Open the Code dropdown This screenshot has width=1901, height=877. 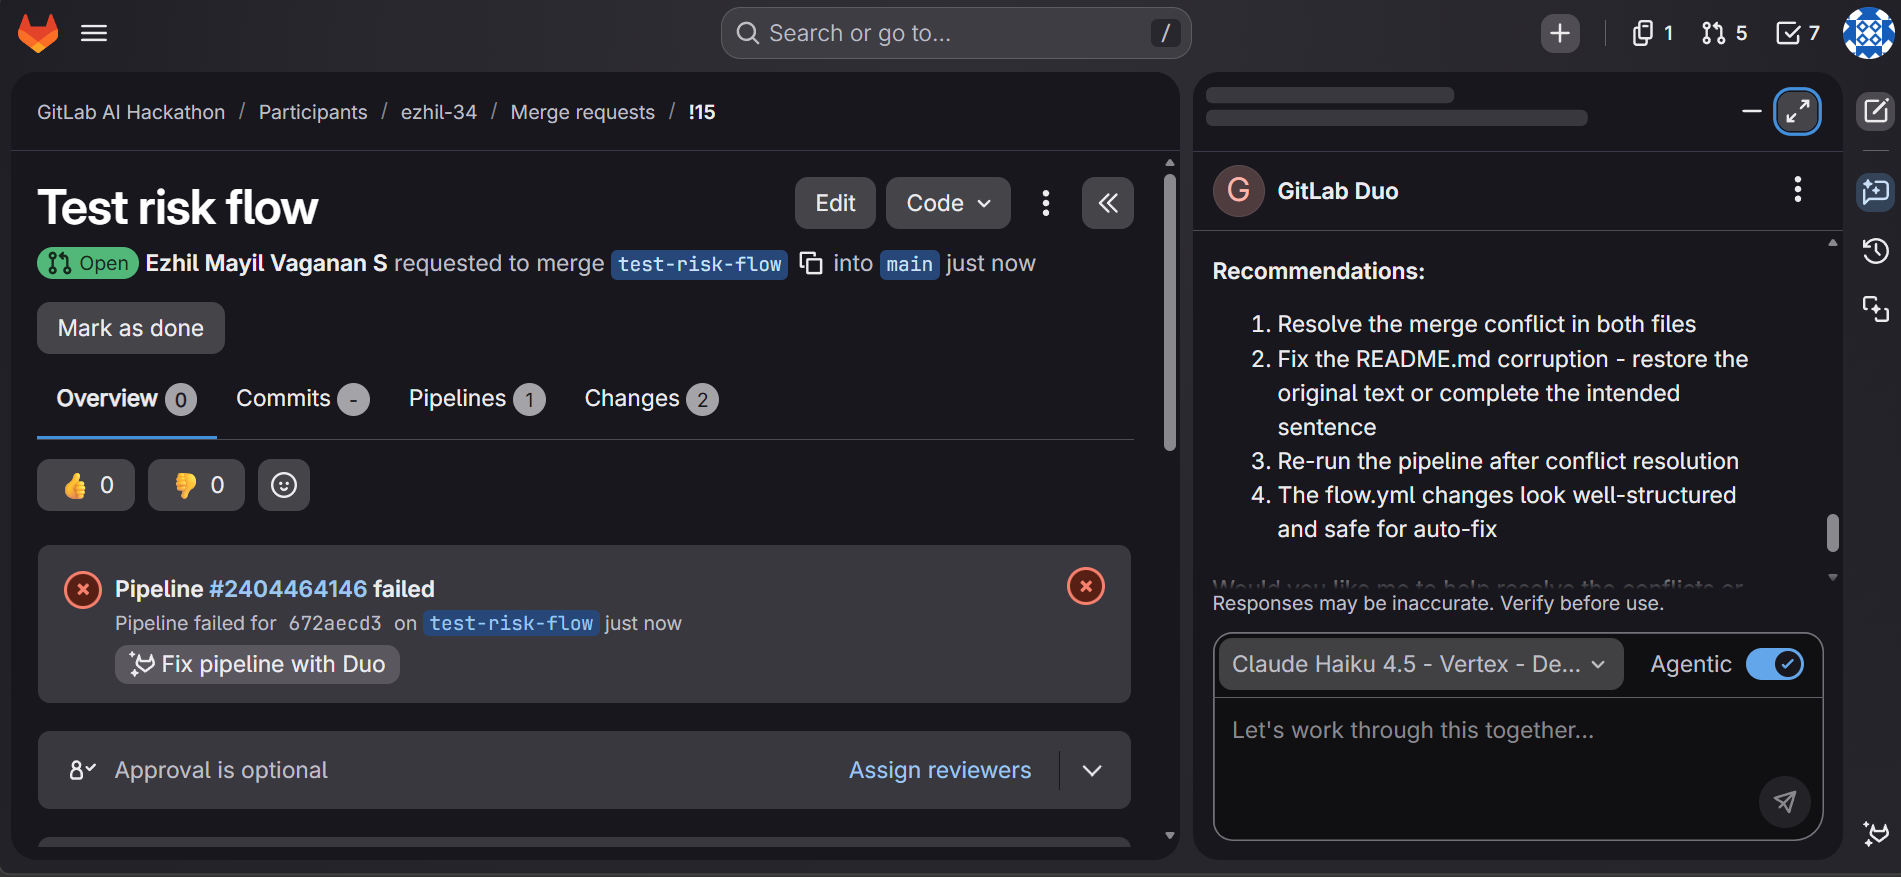[948, 203]
